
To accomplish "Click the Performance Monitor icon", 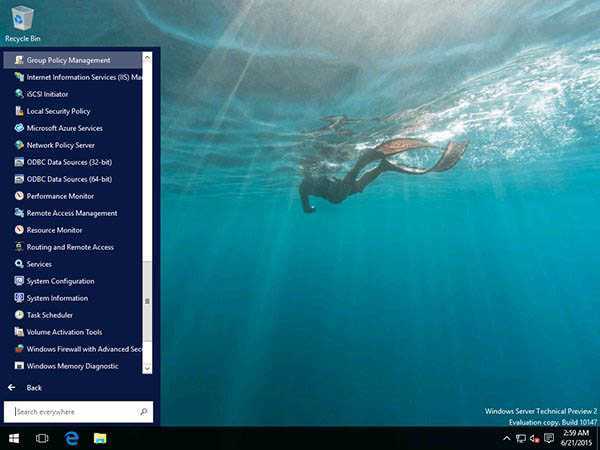I will 19,196.
